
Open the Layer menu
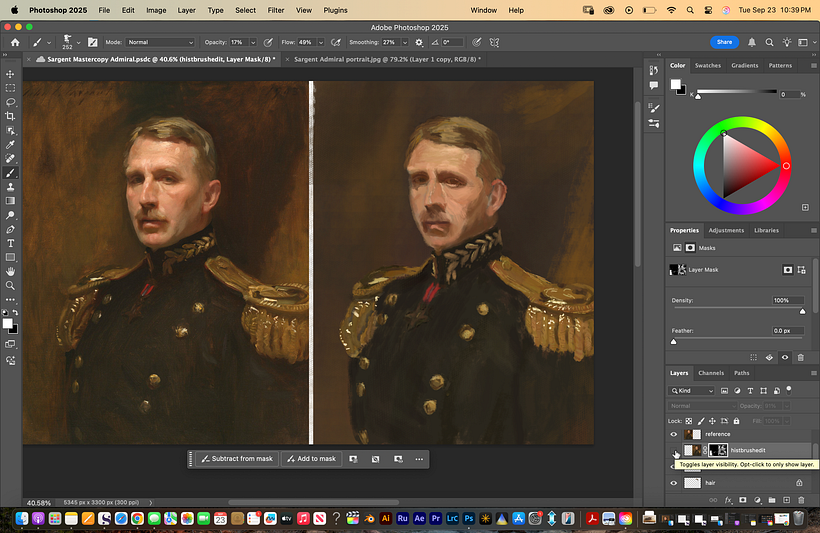coord(186,10)
